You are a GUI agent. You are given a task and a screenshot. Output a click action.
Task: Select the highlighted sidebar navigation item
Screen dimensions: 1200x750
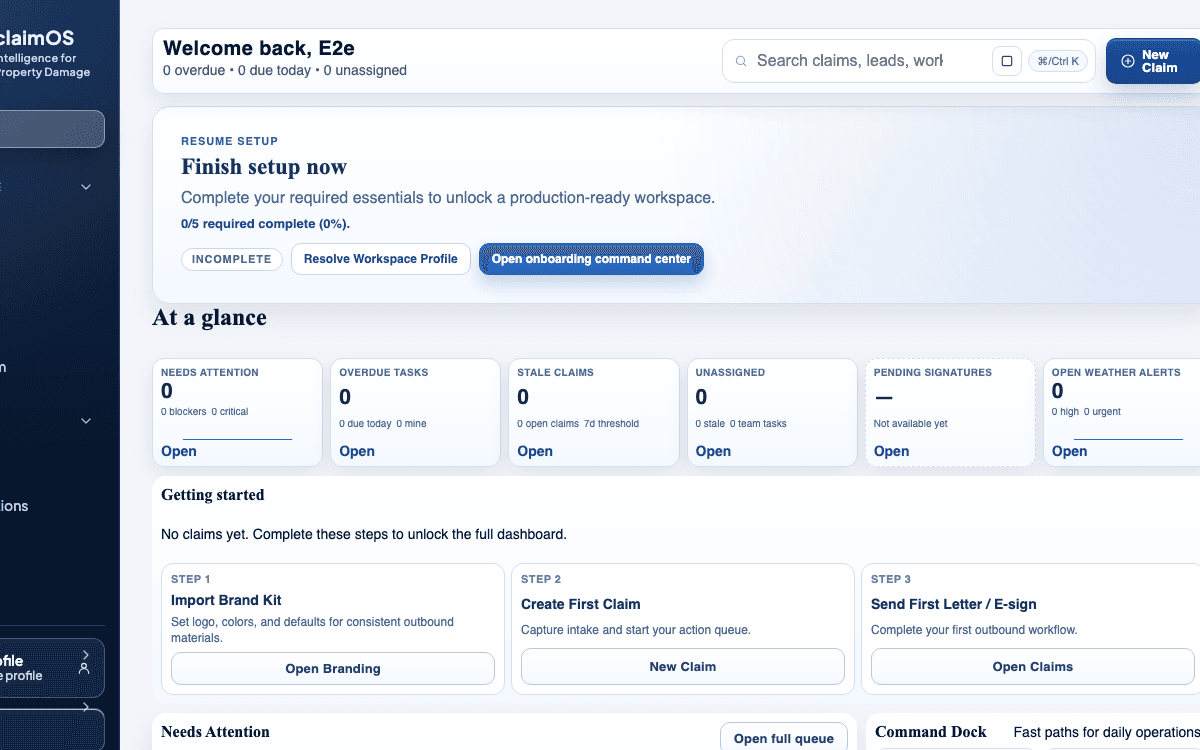50,129
